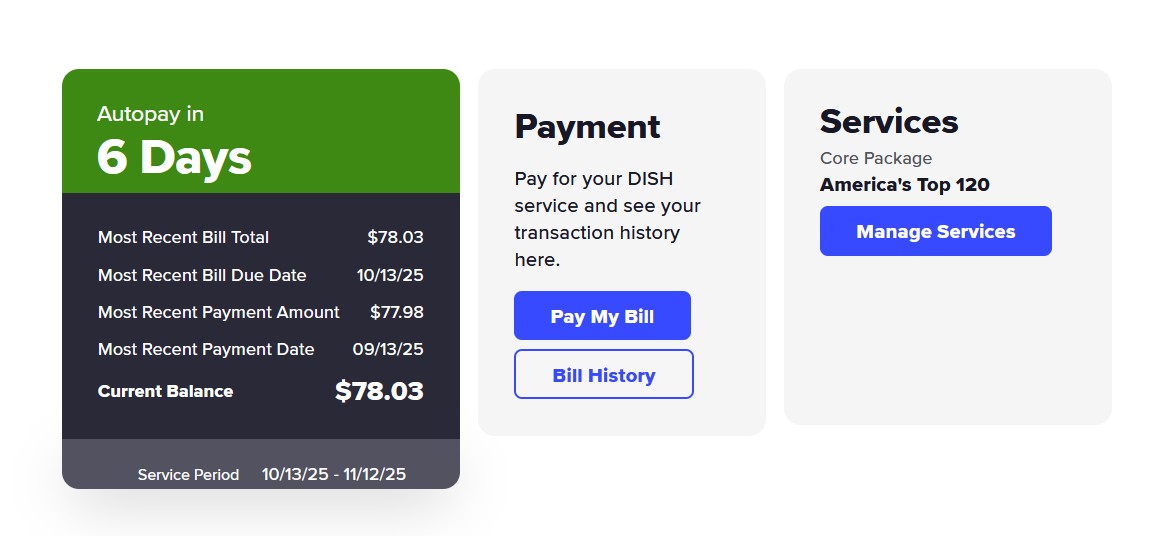Select the 10/13/25 bill due date value
The image size is (1160, 536).
(390, 275)
